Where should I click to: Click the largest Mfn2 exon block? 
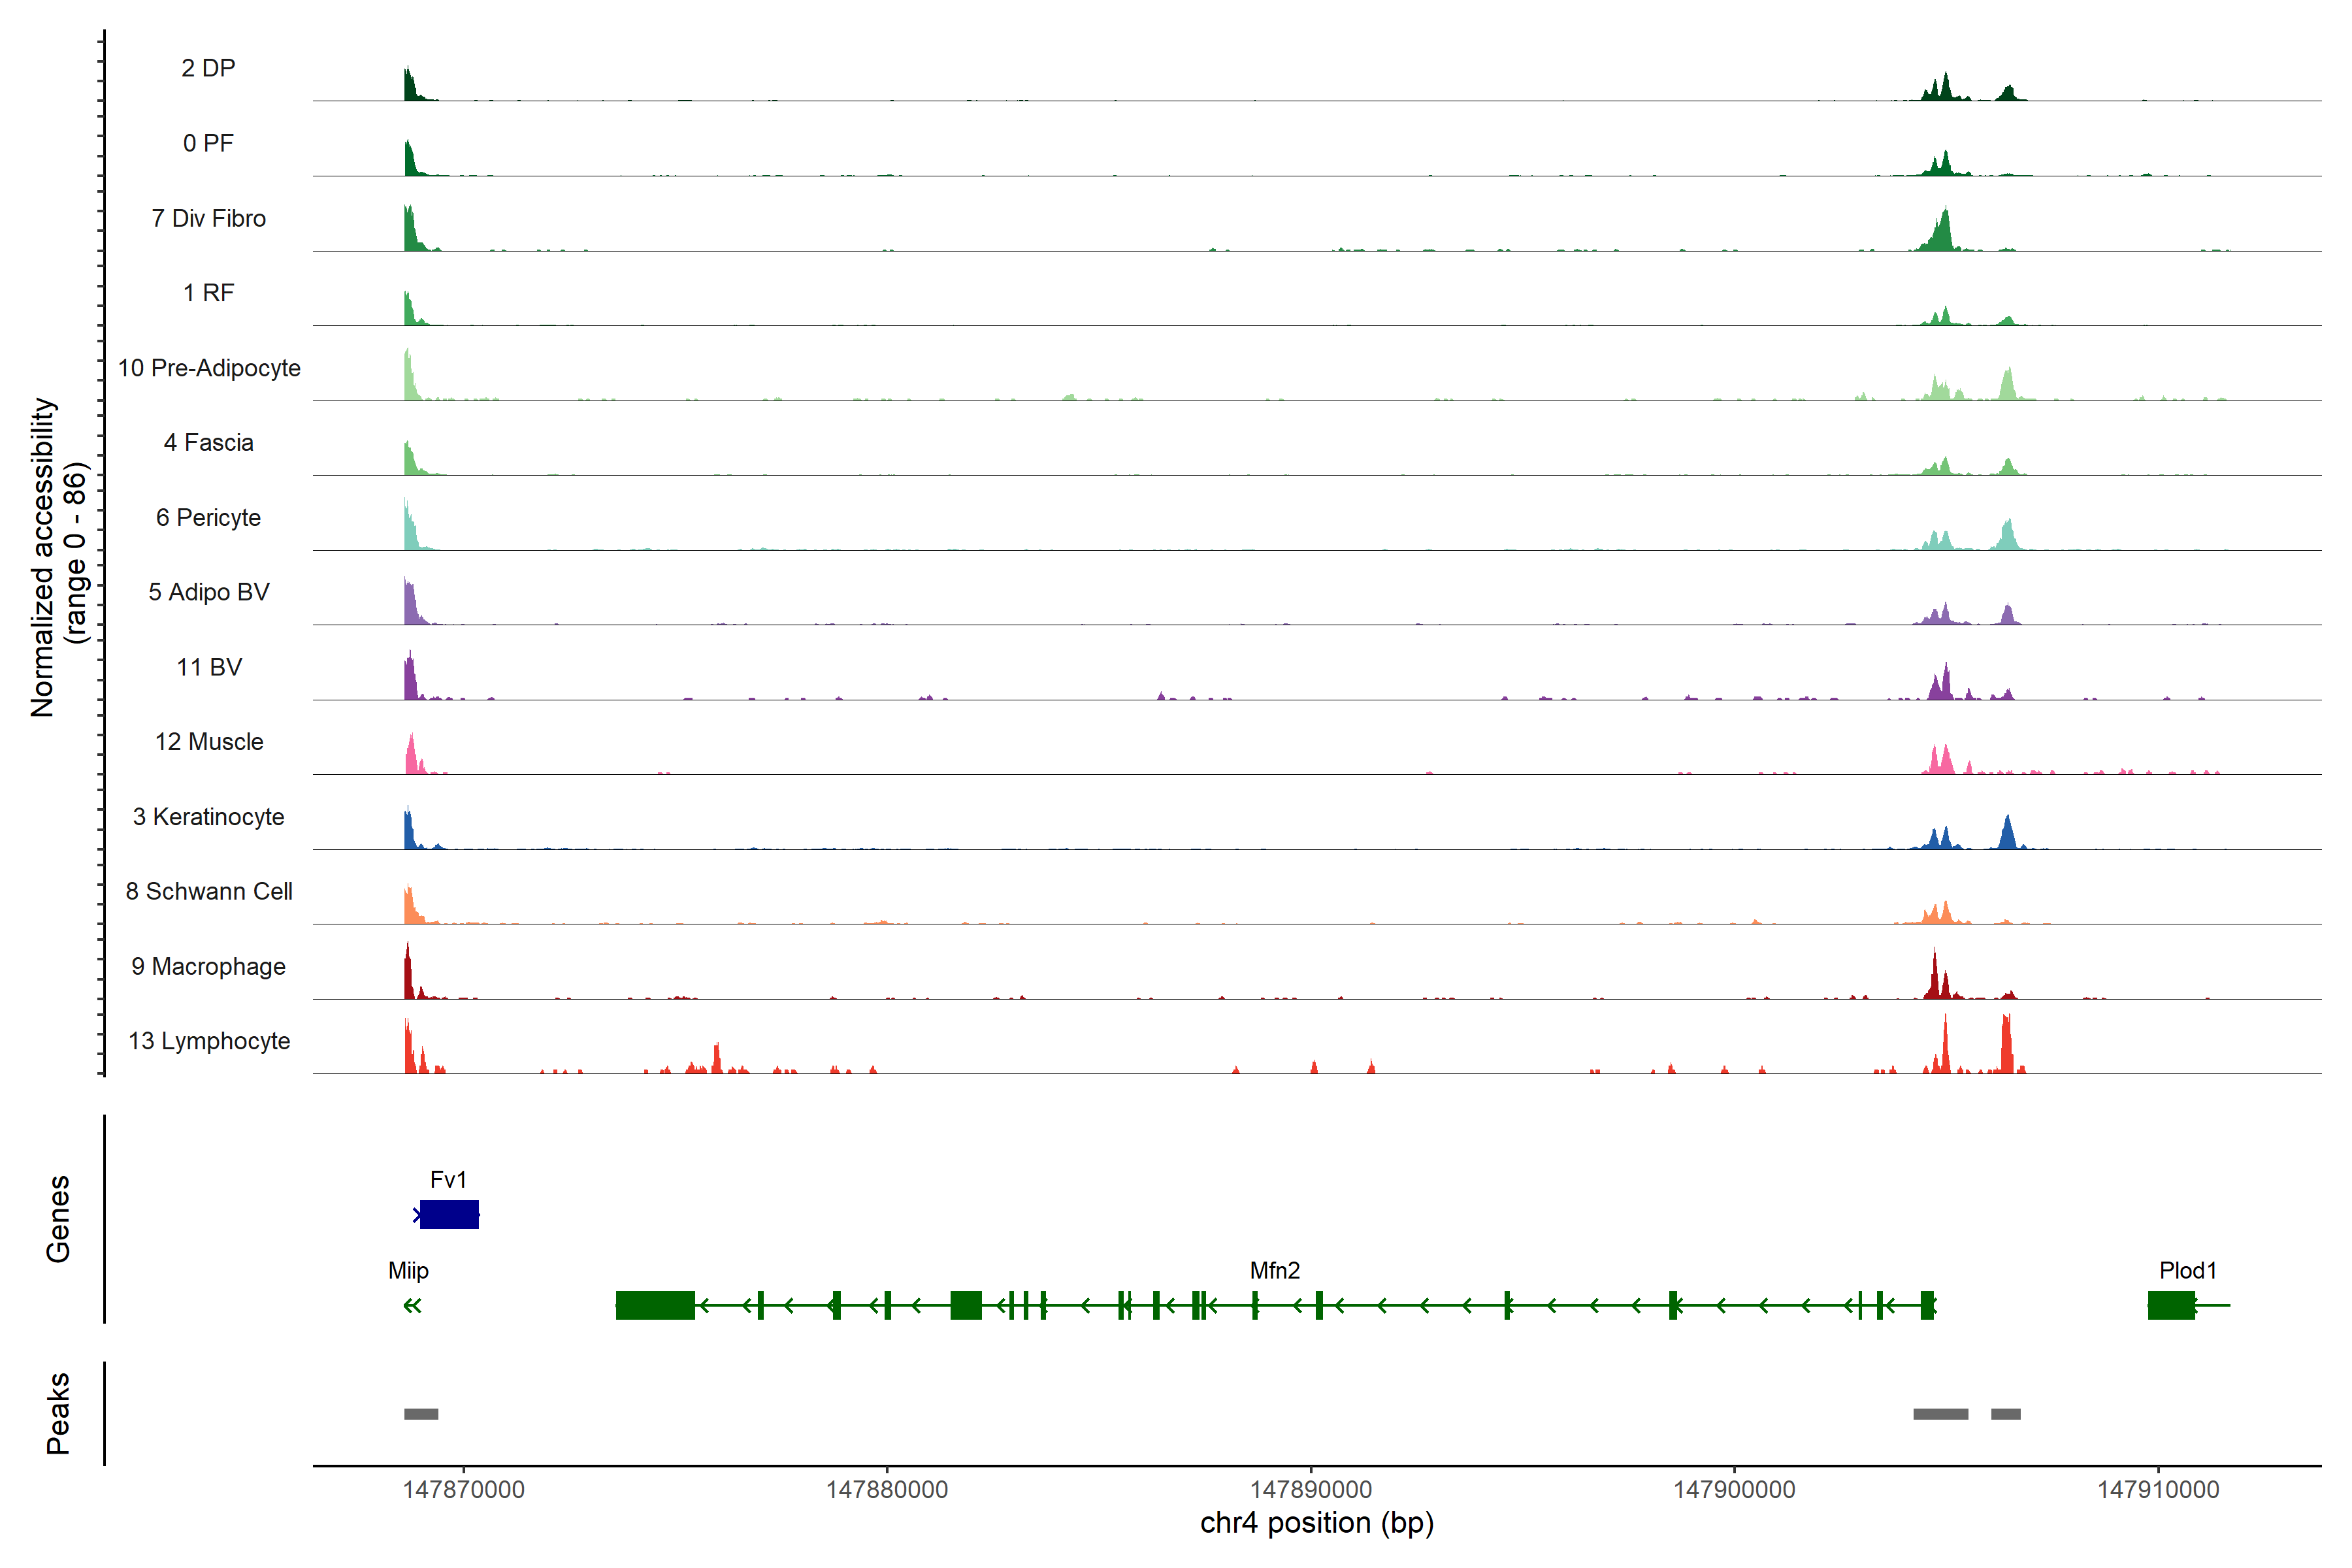(x=655, y=1305)
